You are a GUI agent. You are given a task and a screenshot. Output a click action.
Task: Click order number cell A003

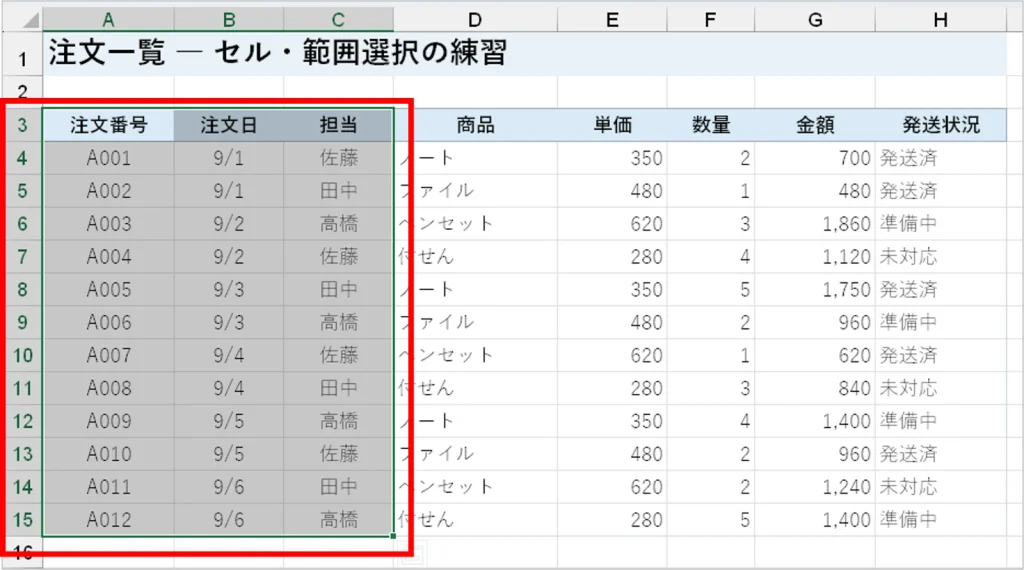coord(108,224)
